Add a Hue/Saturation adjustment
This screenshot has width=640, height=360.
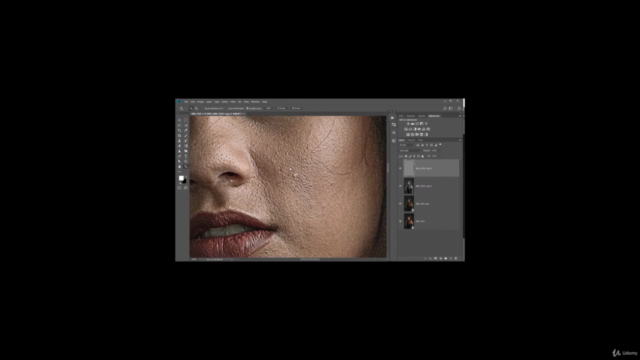pyautogui.click(x=405, y=129)
